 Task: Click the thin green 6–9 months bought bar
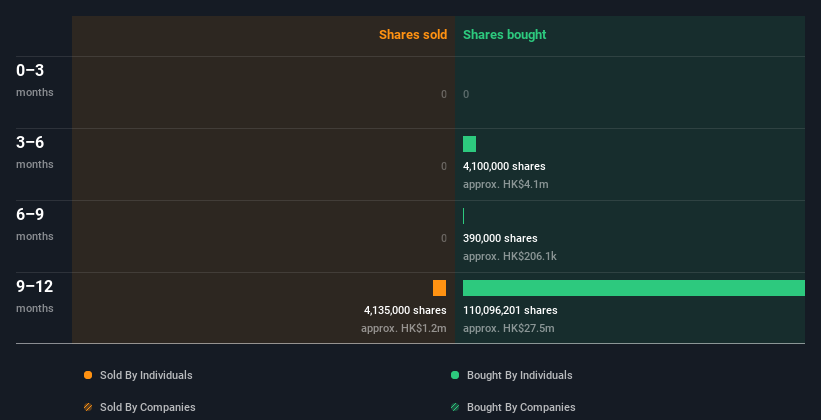(x=463, y=216)
